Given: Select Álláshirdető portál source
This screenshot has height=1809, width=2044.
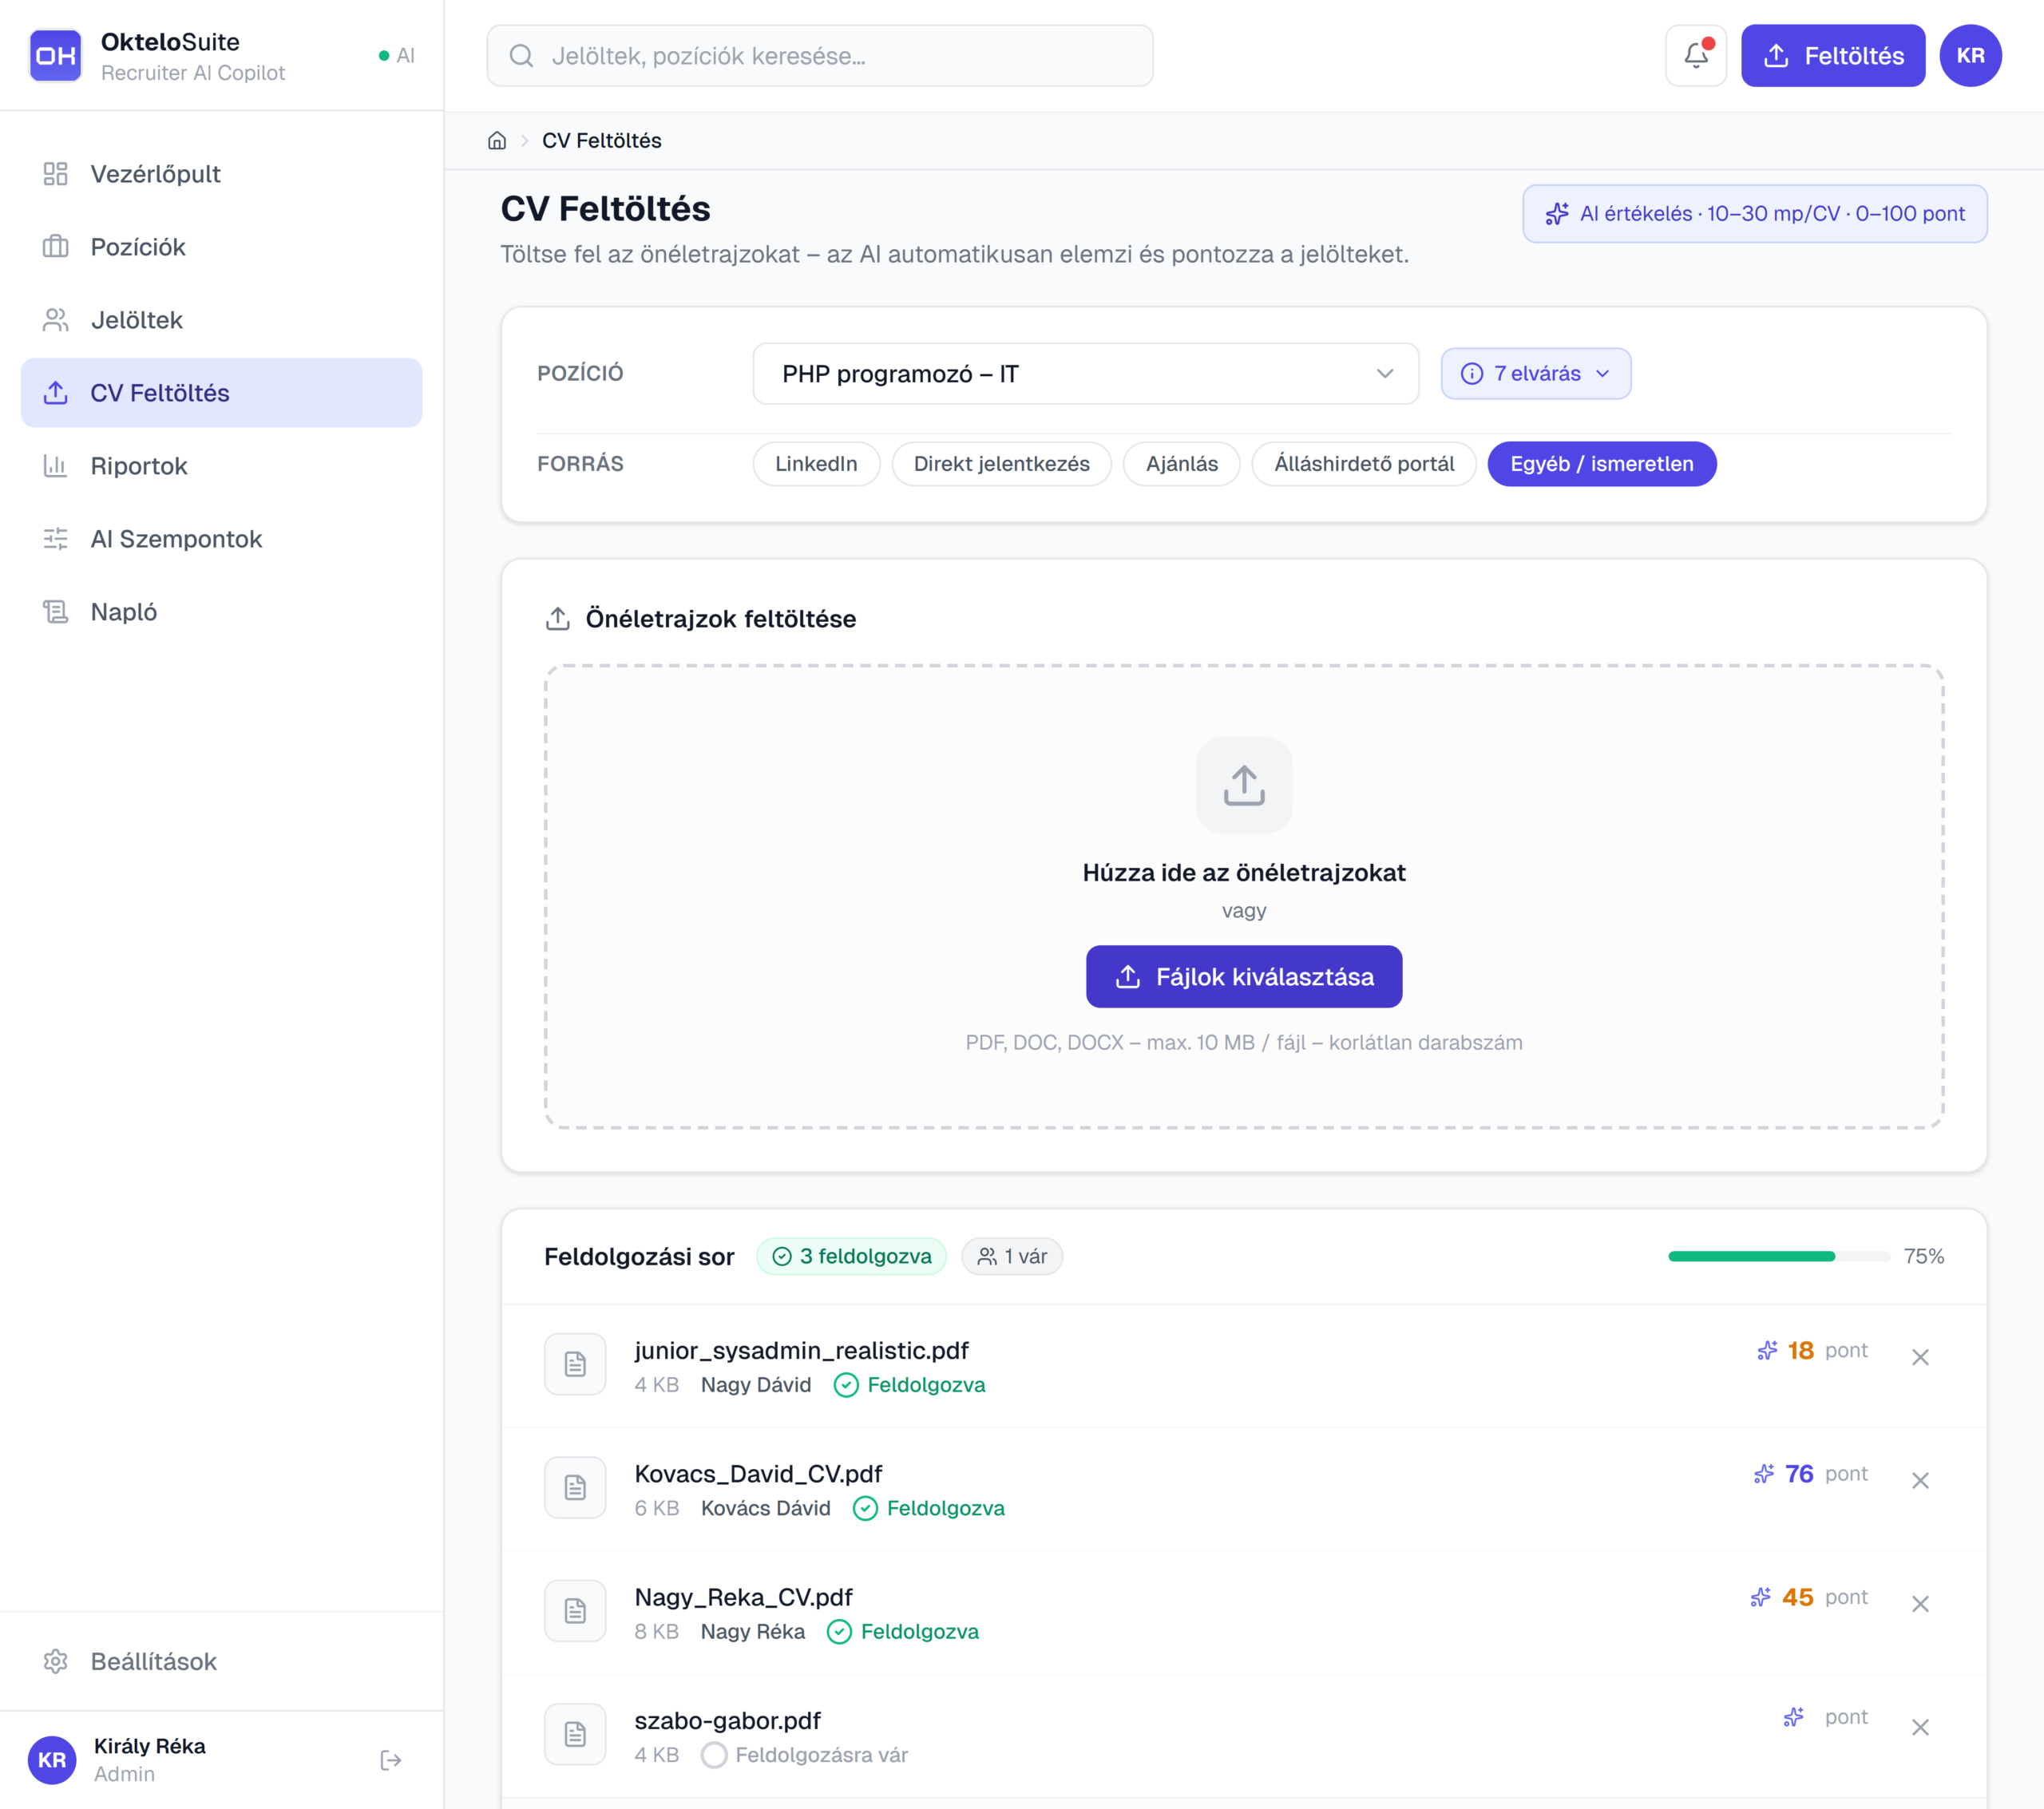Looking at the screenshot, I should click(x=1363, y=464).
